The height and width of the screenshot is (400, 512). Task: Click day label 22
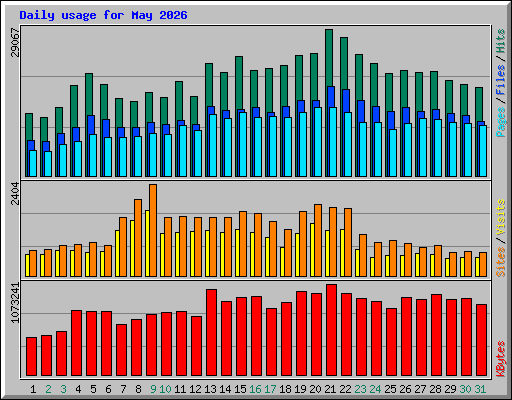click(x=345, y=389)
